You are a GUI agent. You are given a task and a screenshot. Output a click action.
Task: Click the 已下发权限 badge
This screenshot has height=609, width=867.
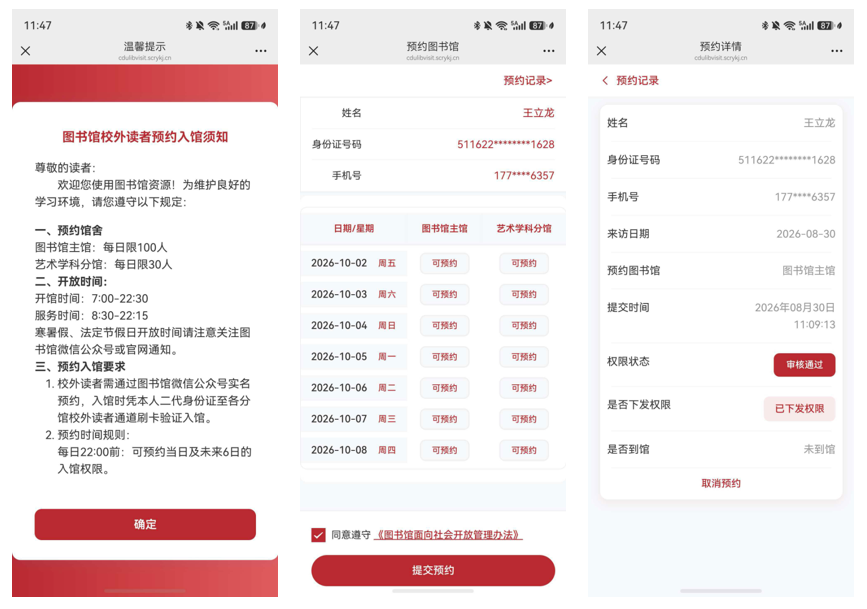pyautogui.click(x=800, y=409)
